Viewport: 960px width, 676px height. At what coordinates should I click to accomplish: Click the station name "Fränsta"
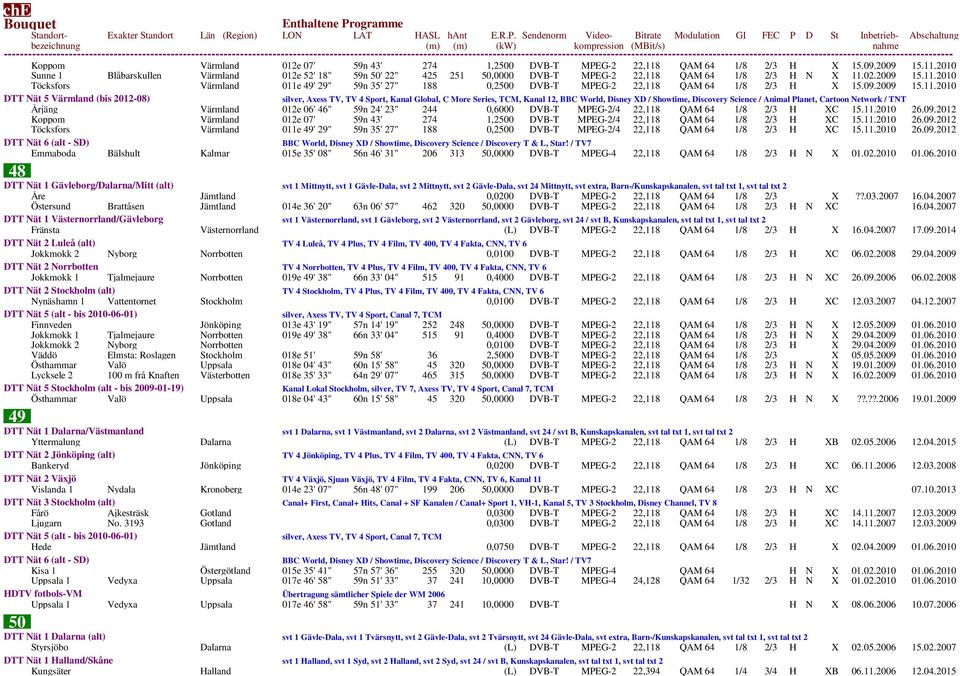[x=45, y=230]
